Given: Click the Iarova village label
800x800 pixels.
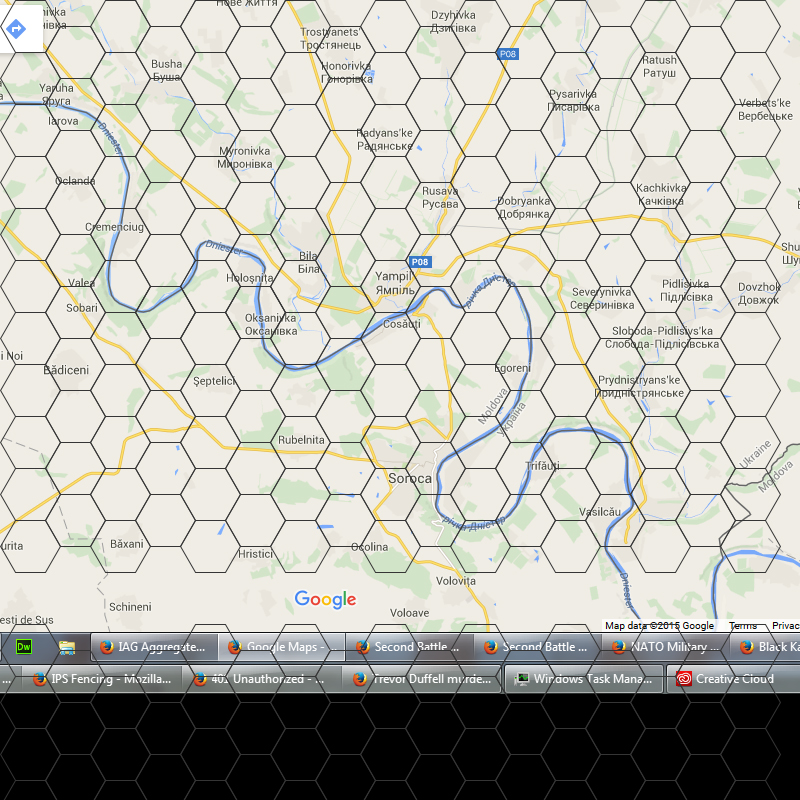Looking at the screenshot, I should pos(63,121).
